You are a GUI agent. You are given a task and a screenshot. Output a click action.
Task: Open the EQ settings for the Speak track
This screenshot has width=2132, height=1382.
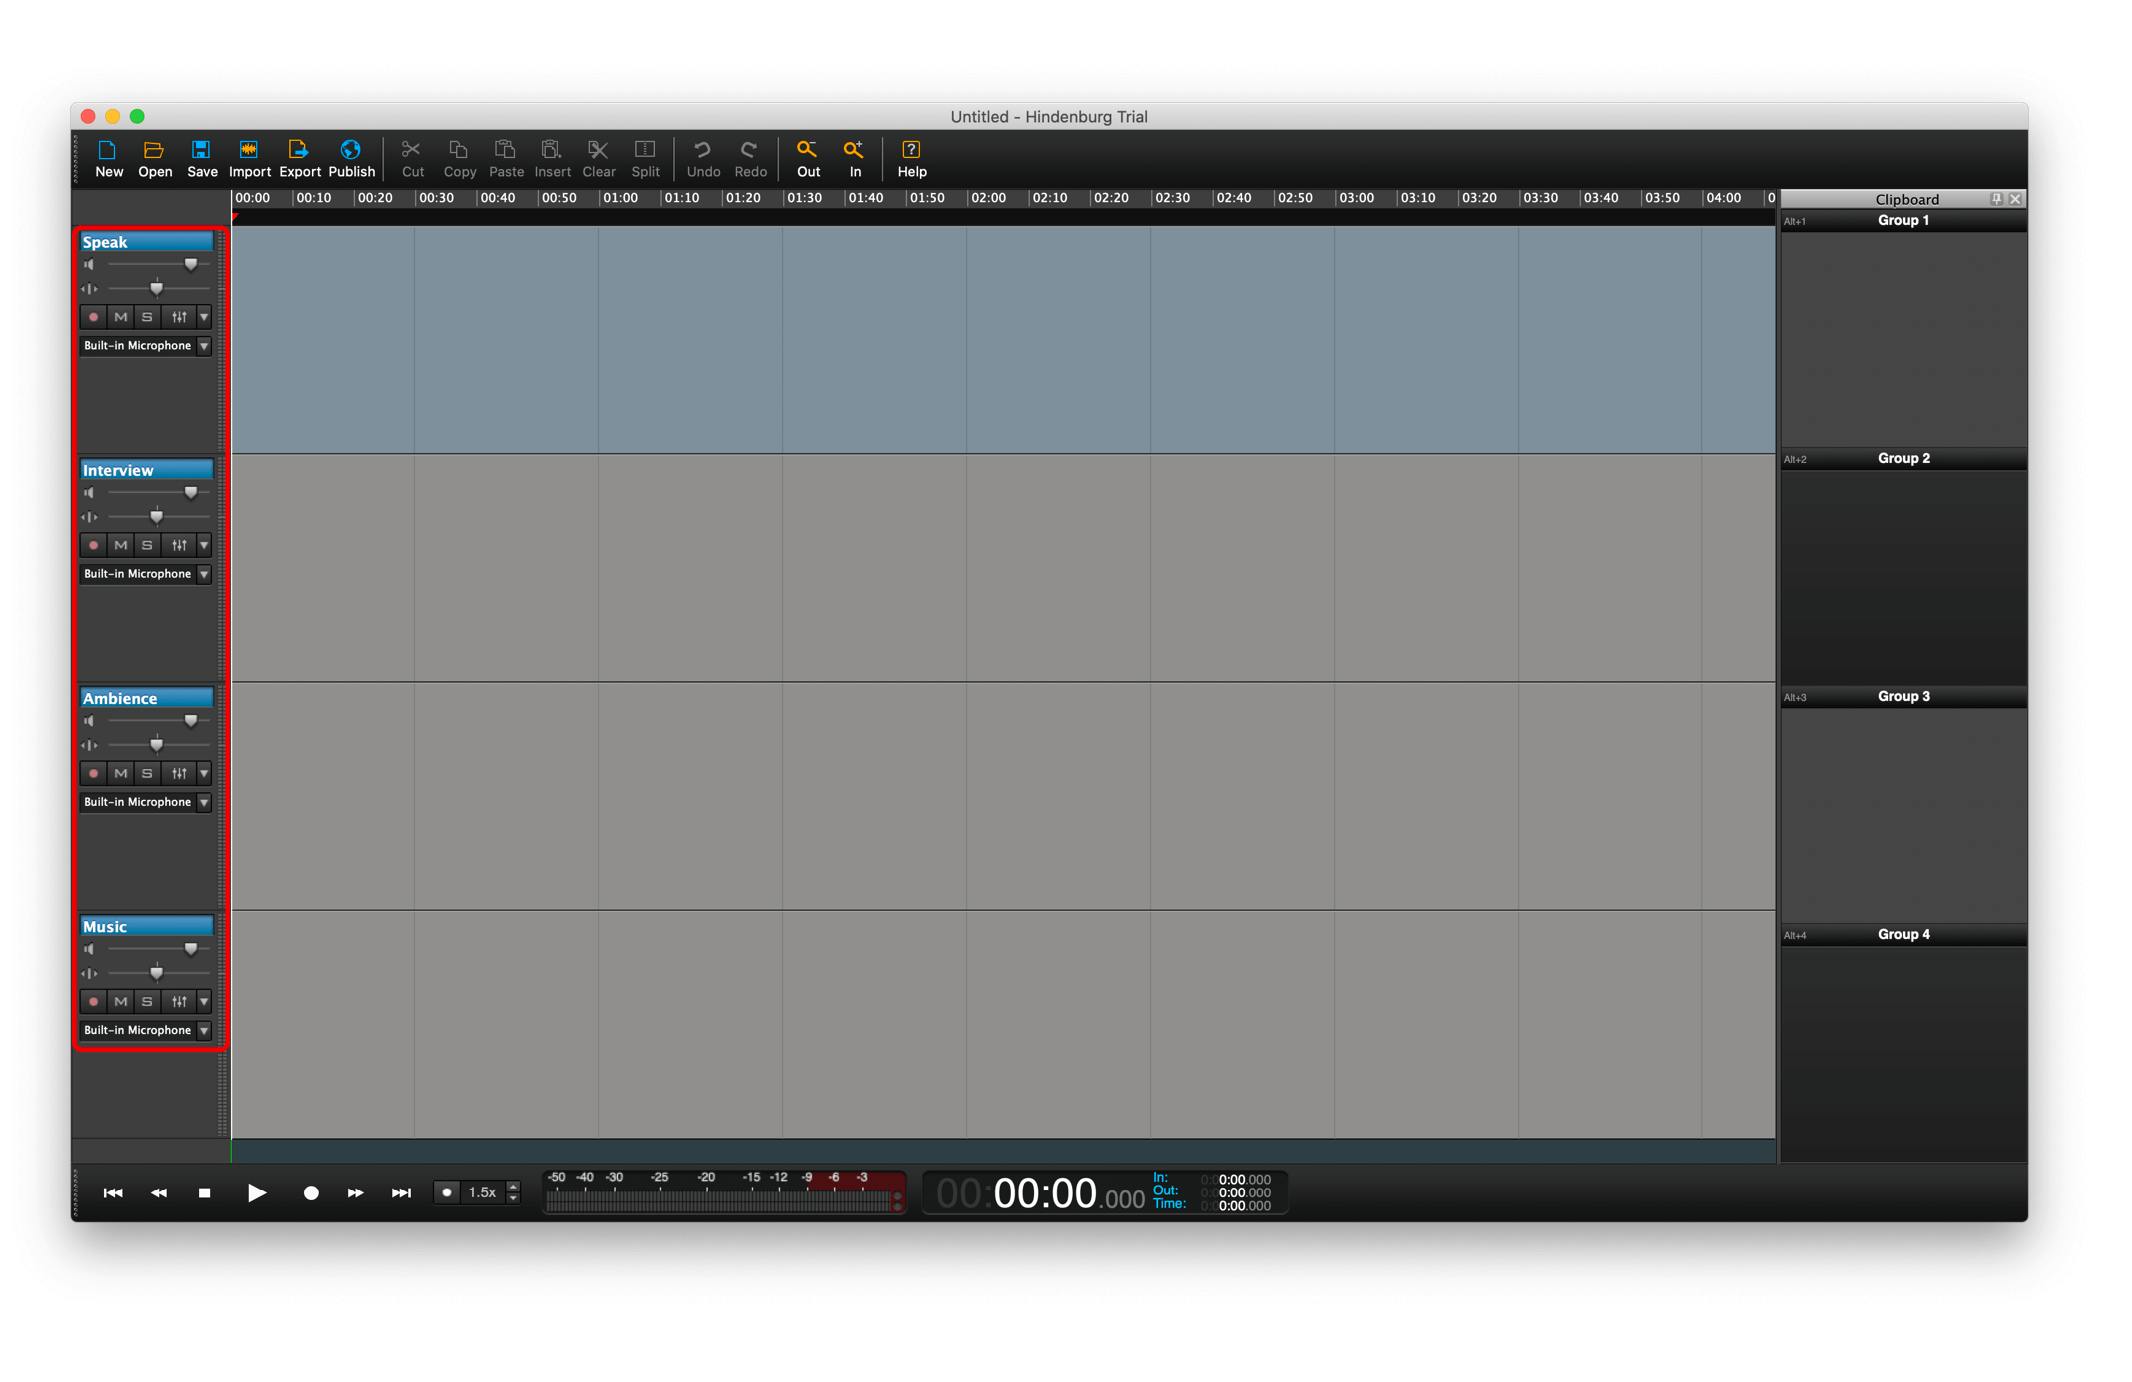click(x=180, y=317)
